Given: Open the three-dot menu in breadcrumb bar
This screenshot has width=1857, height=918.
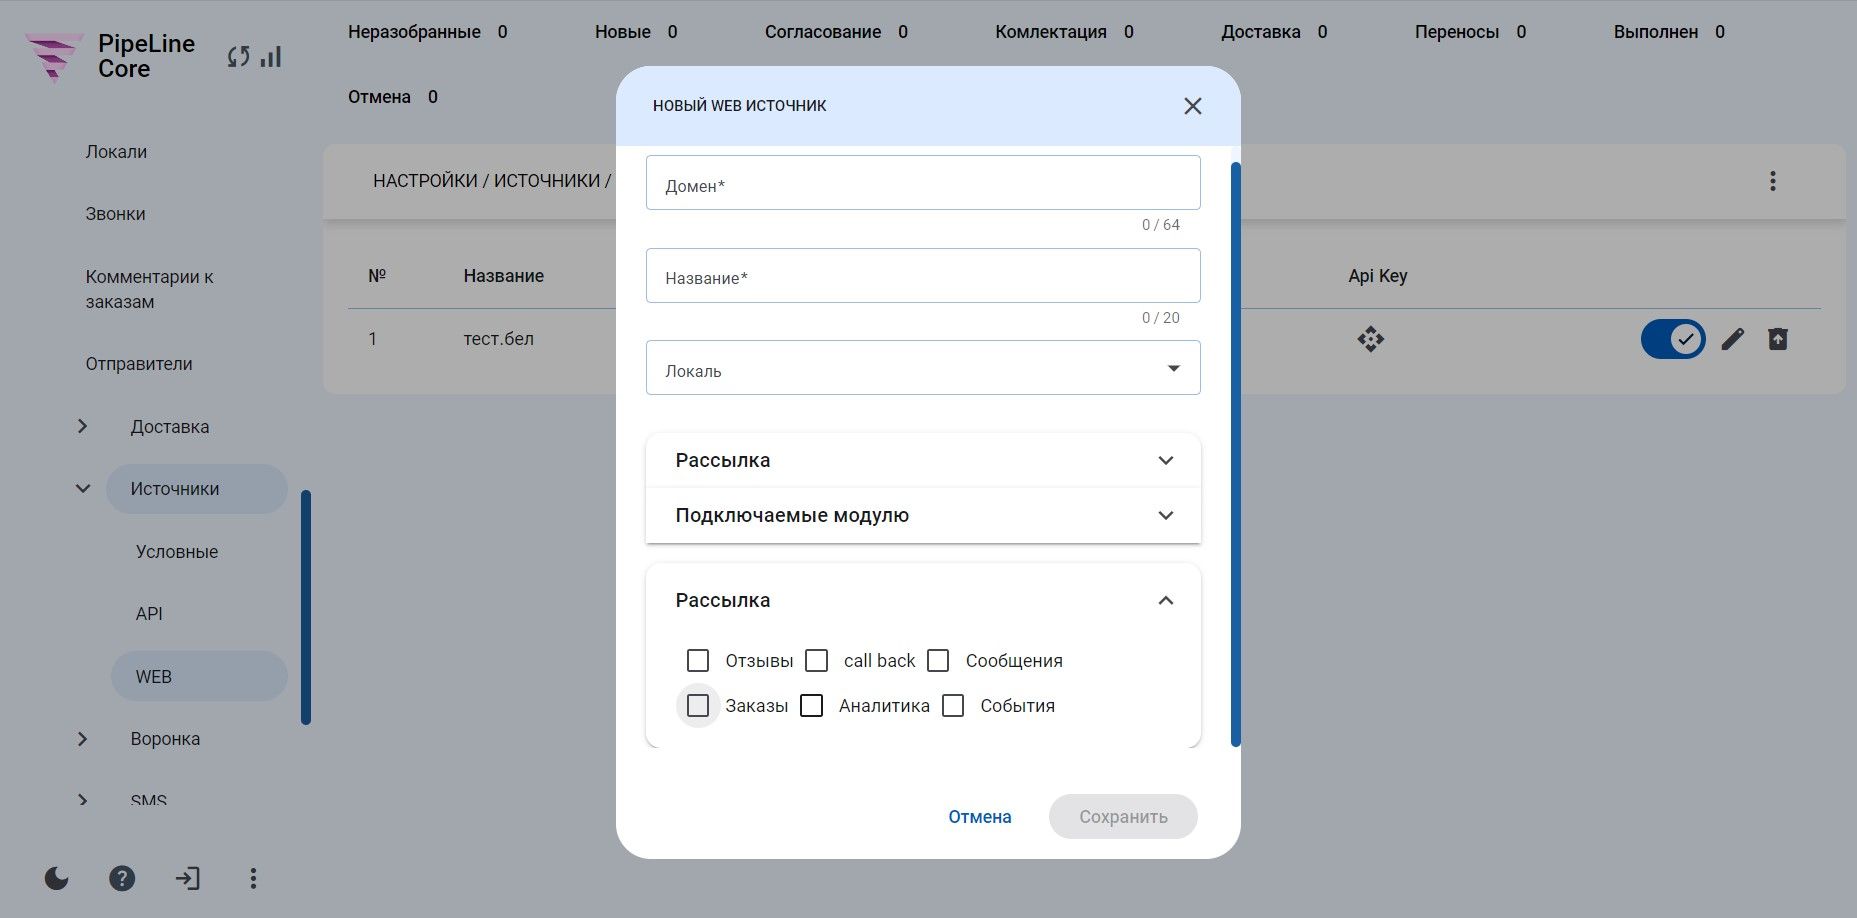Looking at the screenshot, I should pyautogui.click(x=1772, y=181).
